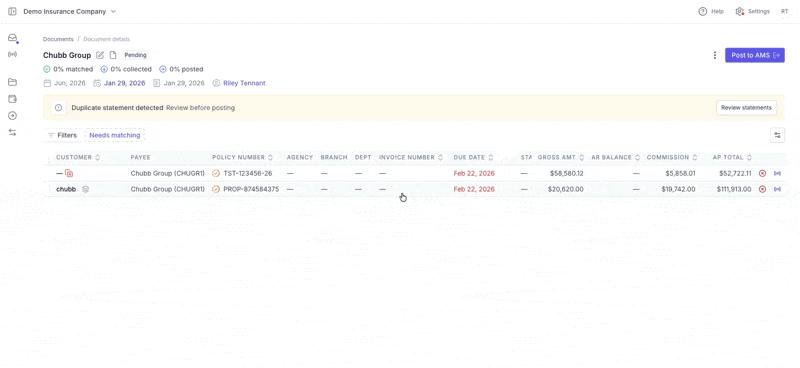800x368 pixels.
Task: Click the user icon beside Riley Tennant
Action: (x=216, y=83)
